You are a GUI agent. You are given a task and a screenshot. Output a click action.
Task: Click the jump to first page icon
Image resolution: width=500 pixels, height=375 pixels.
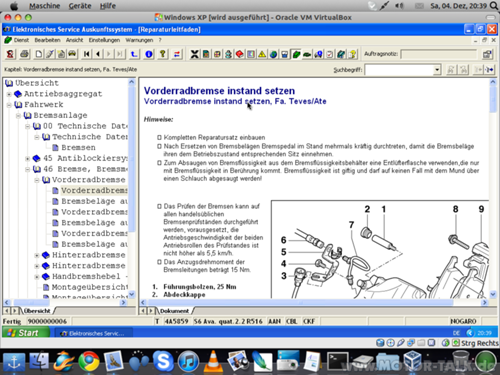pyautogui.click(x=87, y=54)
